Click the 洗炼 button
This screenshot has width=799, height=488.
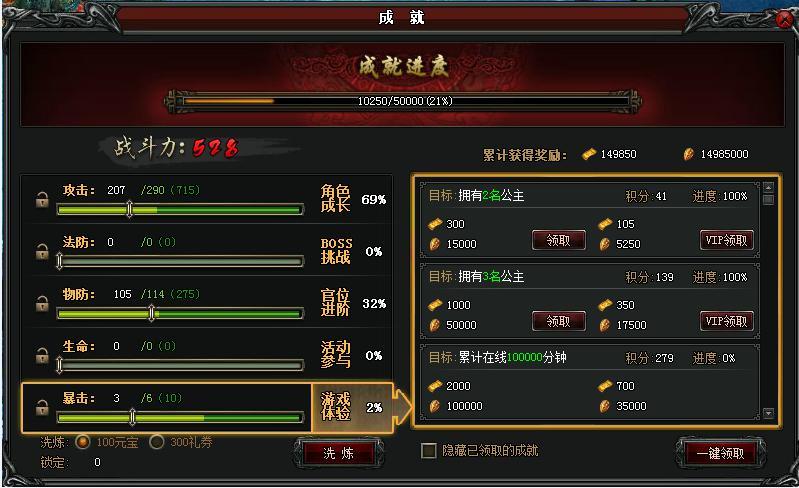point(339,453)
